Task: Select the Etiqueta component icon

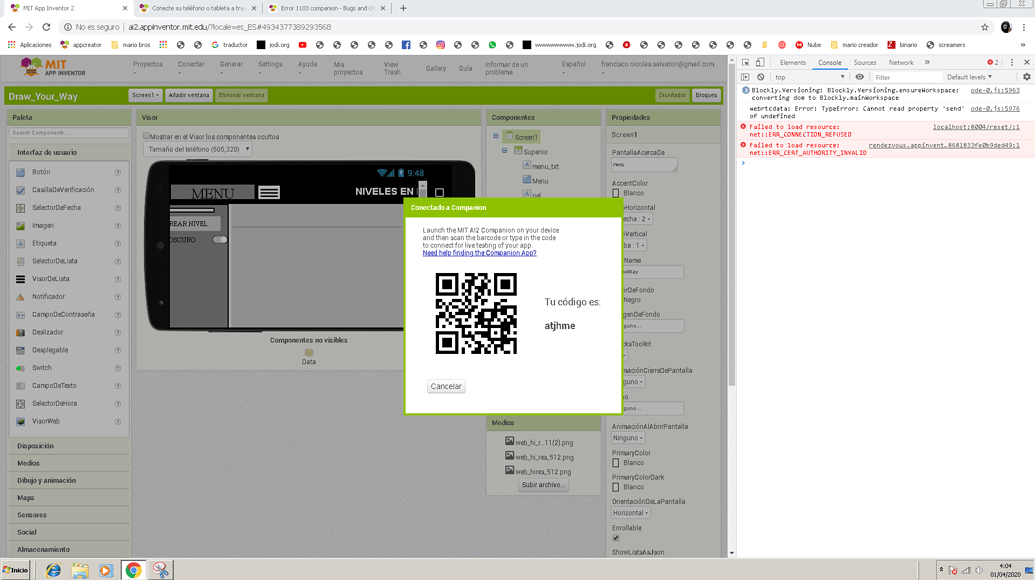Action: (x=20, y=243)
